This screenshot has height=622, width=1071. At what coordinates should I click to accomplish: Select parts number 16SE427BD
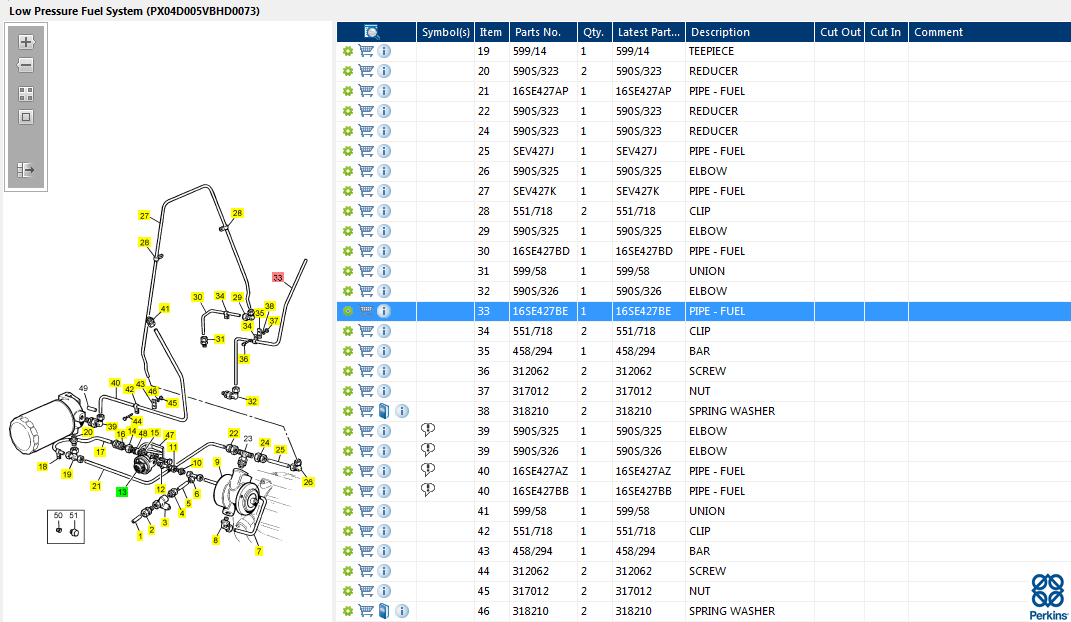pos(541,251)
